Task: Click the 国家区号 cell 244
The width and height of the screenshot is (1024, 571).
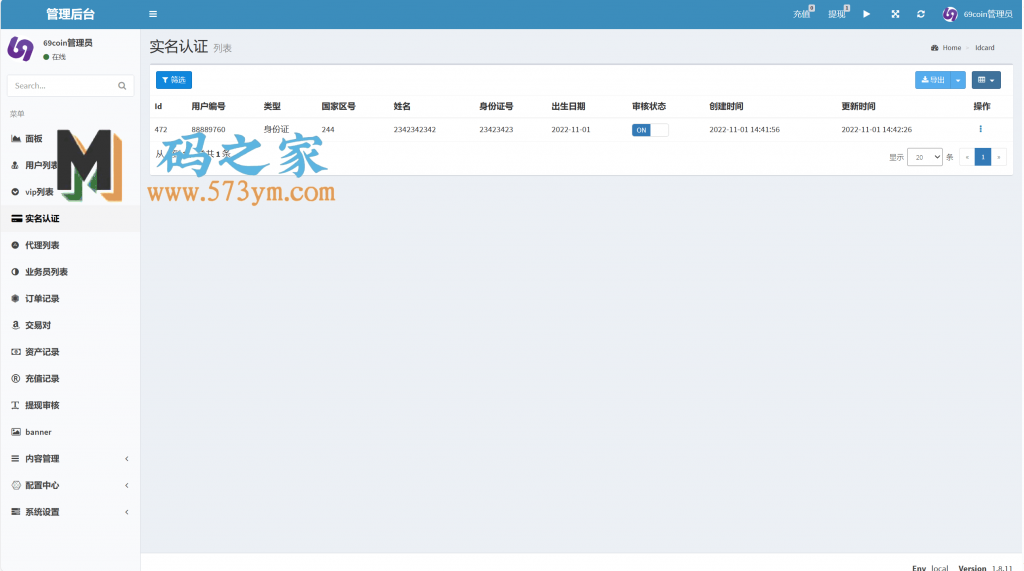Action: pyautogui.click(x=328, y=129)
